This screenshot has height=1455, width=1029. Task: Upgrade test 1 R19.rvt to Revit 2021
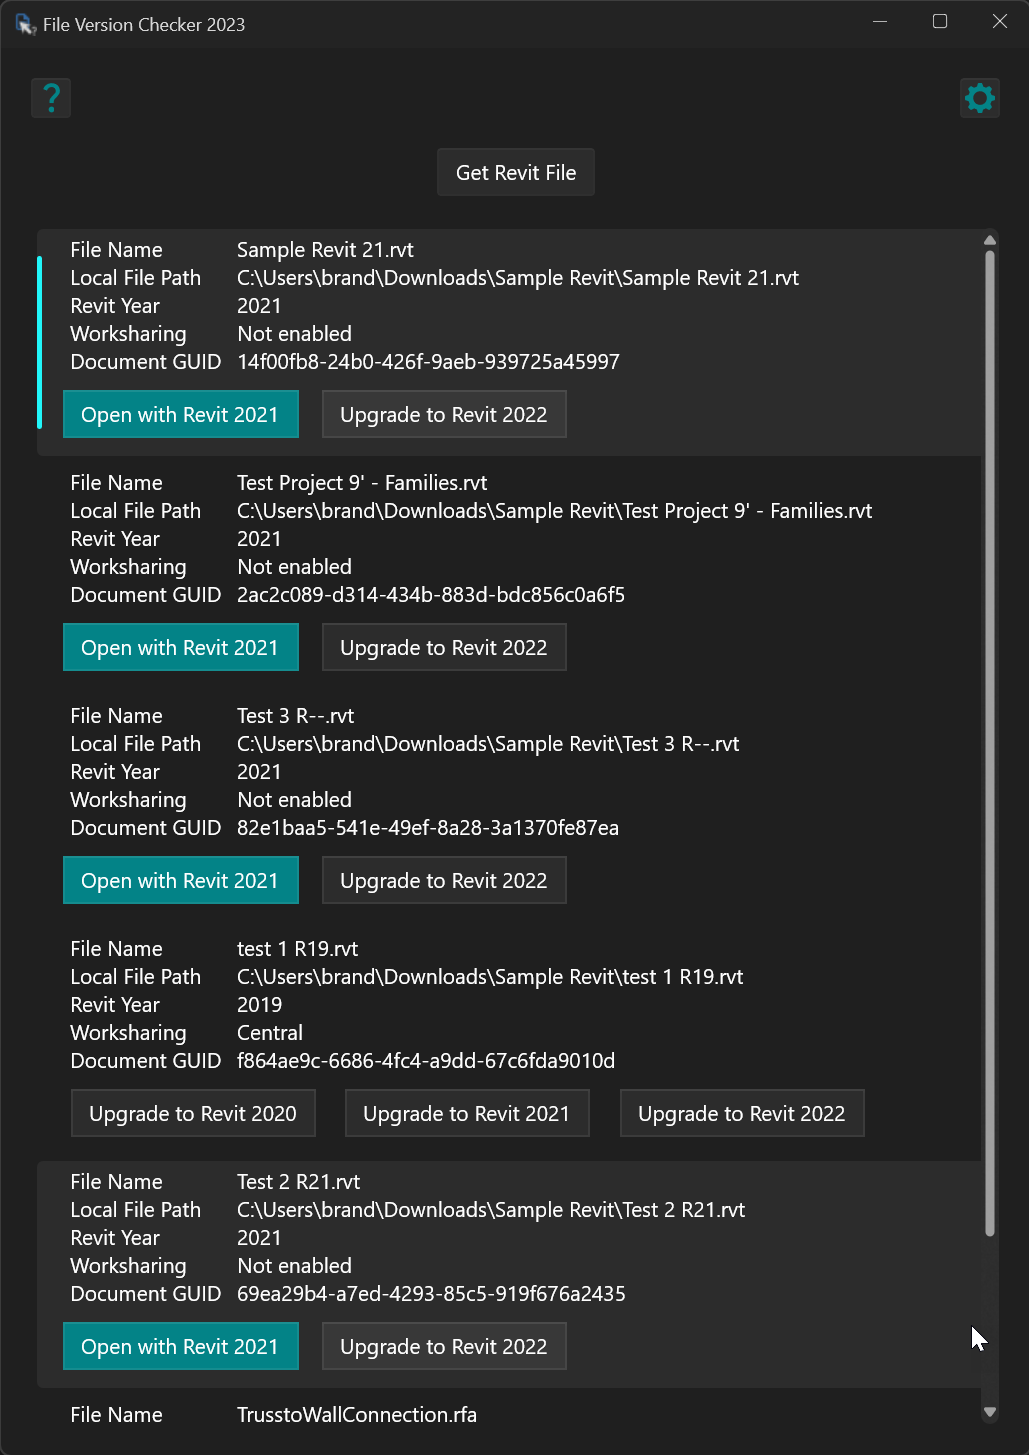(466, 1114)
